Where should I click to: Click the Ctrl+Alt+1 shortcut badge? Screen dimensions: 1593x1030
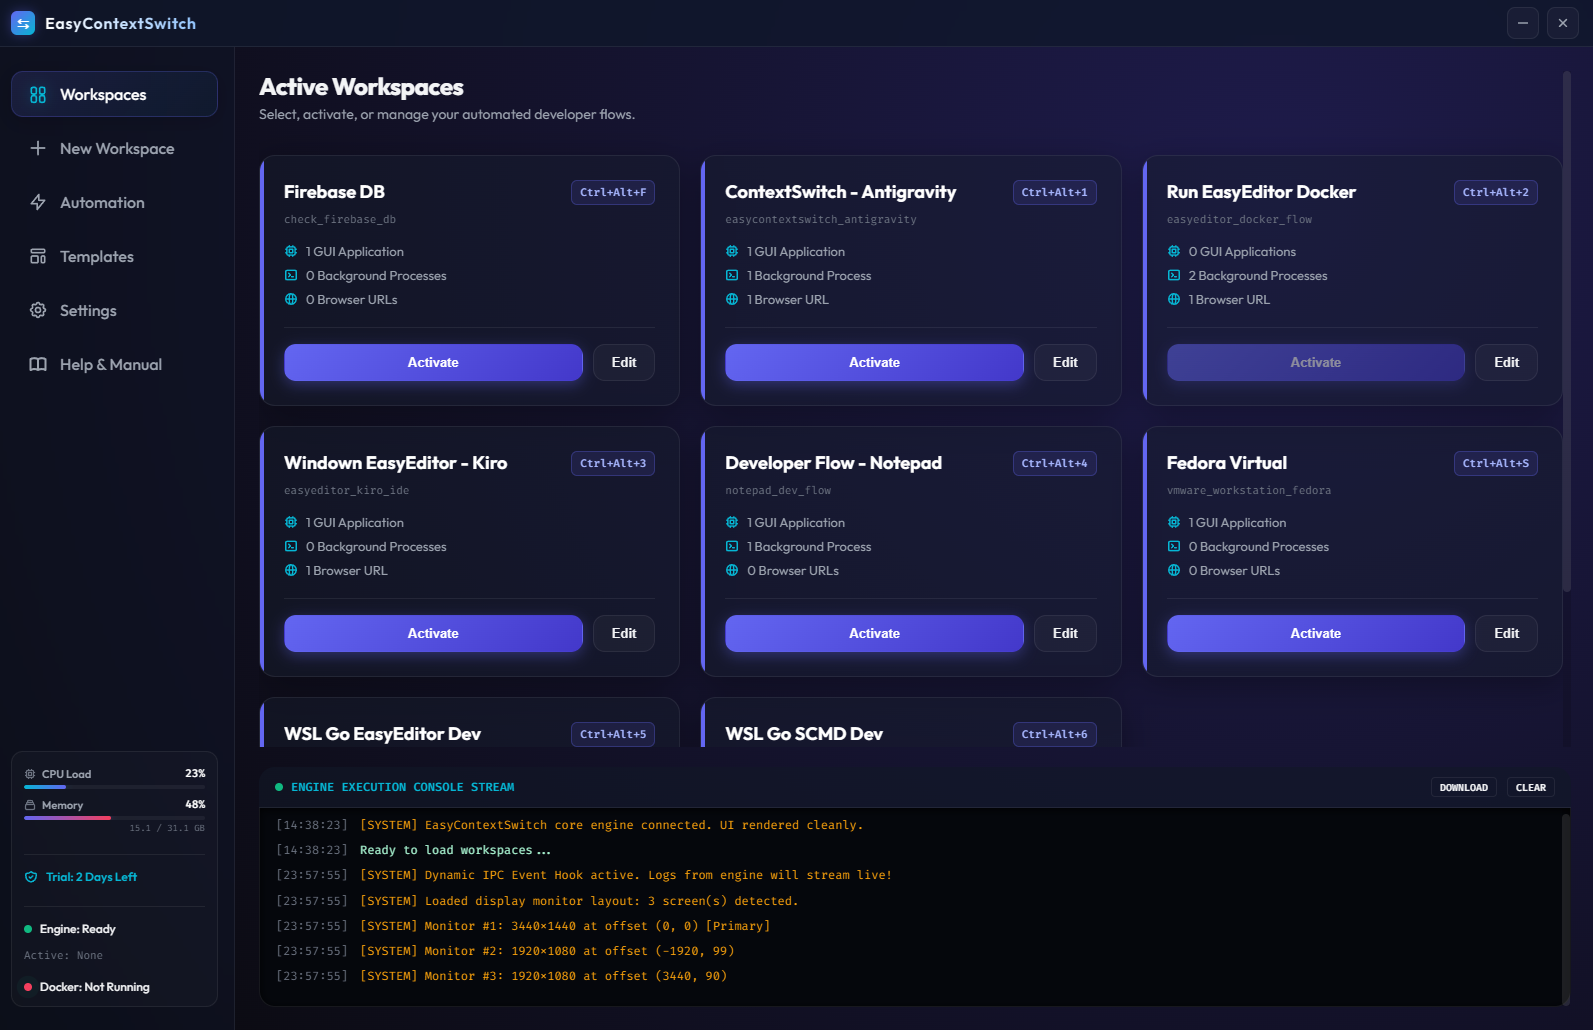point(1054,192)
